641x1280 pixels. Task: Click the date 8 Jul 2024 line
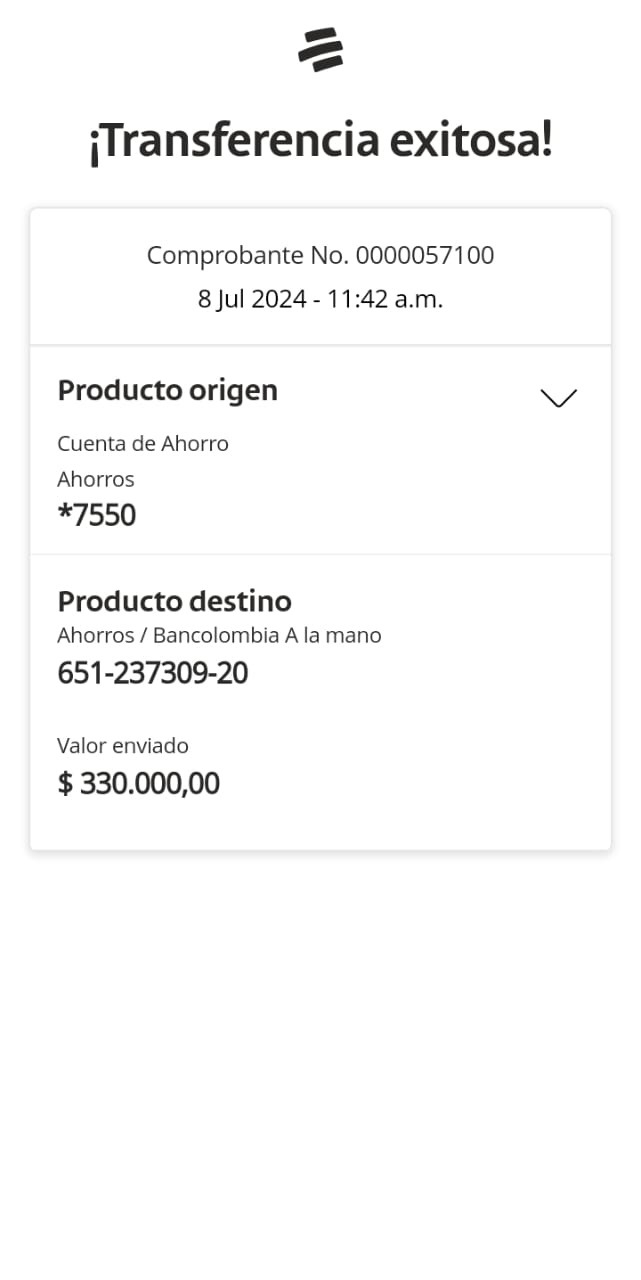(x=252, y=299)
